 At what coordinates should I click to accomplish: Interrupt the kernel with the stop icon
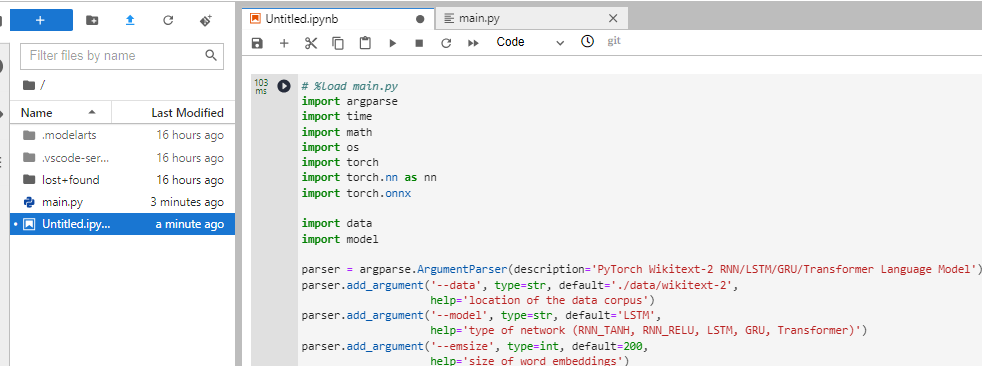click(420, 43)
